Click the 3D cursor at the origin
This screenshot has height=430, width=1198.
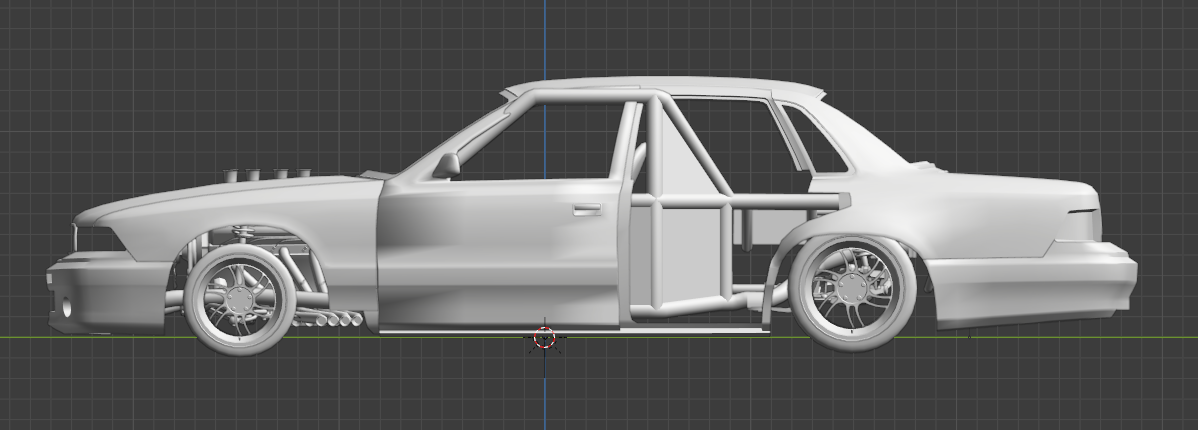544,338
